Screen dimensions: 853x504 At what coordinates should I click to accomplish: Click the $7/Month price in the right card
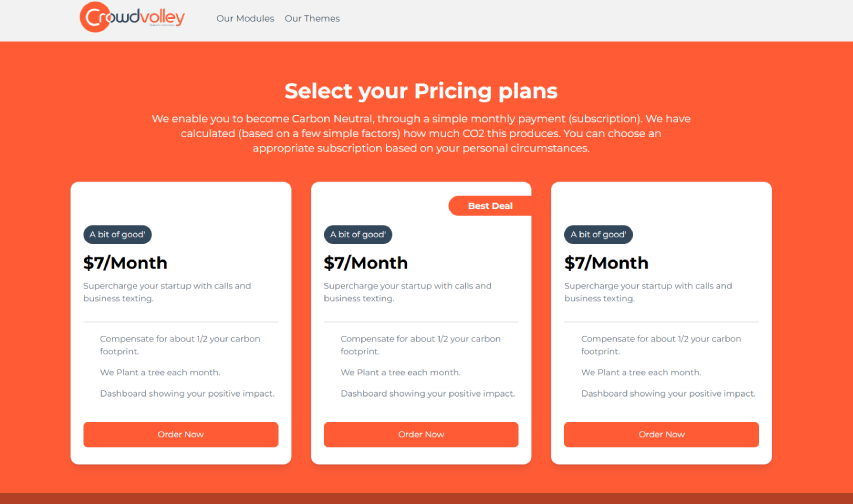606,263
